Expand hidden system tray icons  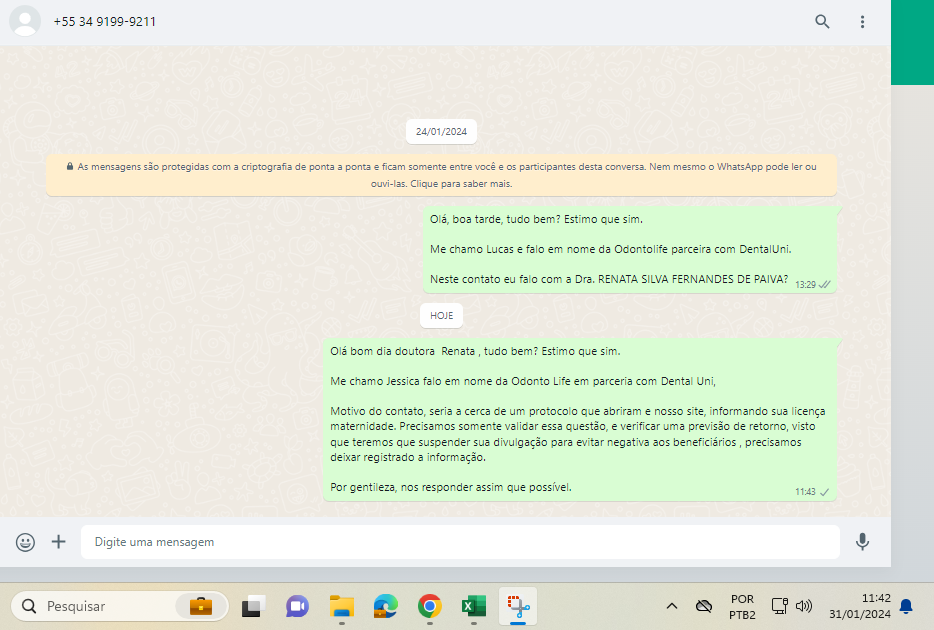672,606
